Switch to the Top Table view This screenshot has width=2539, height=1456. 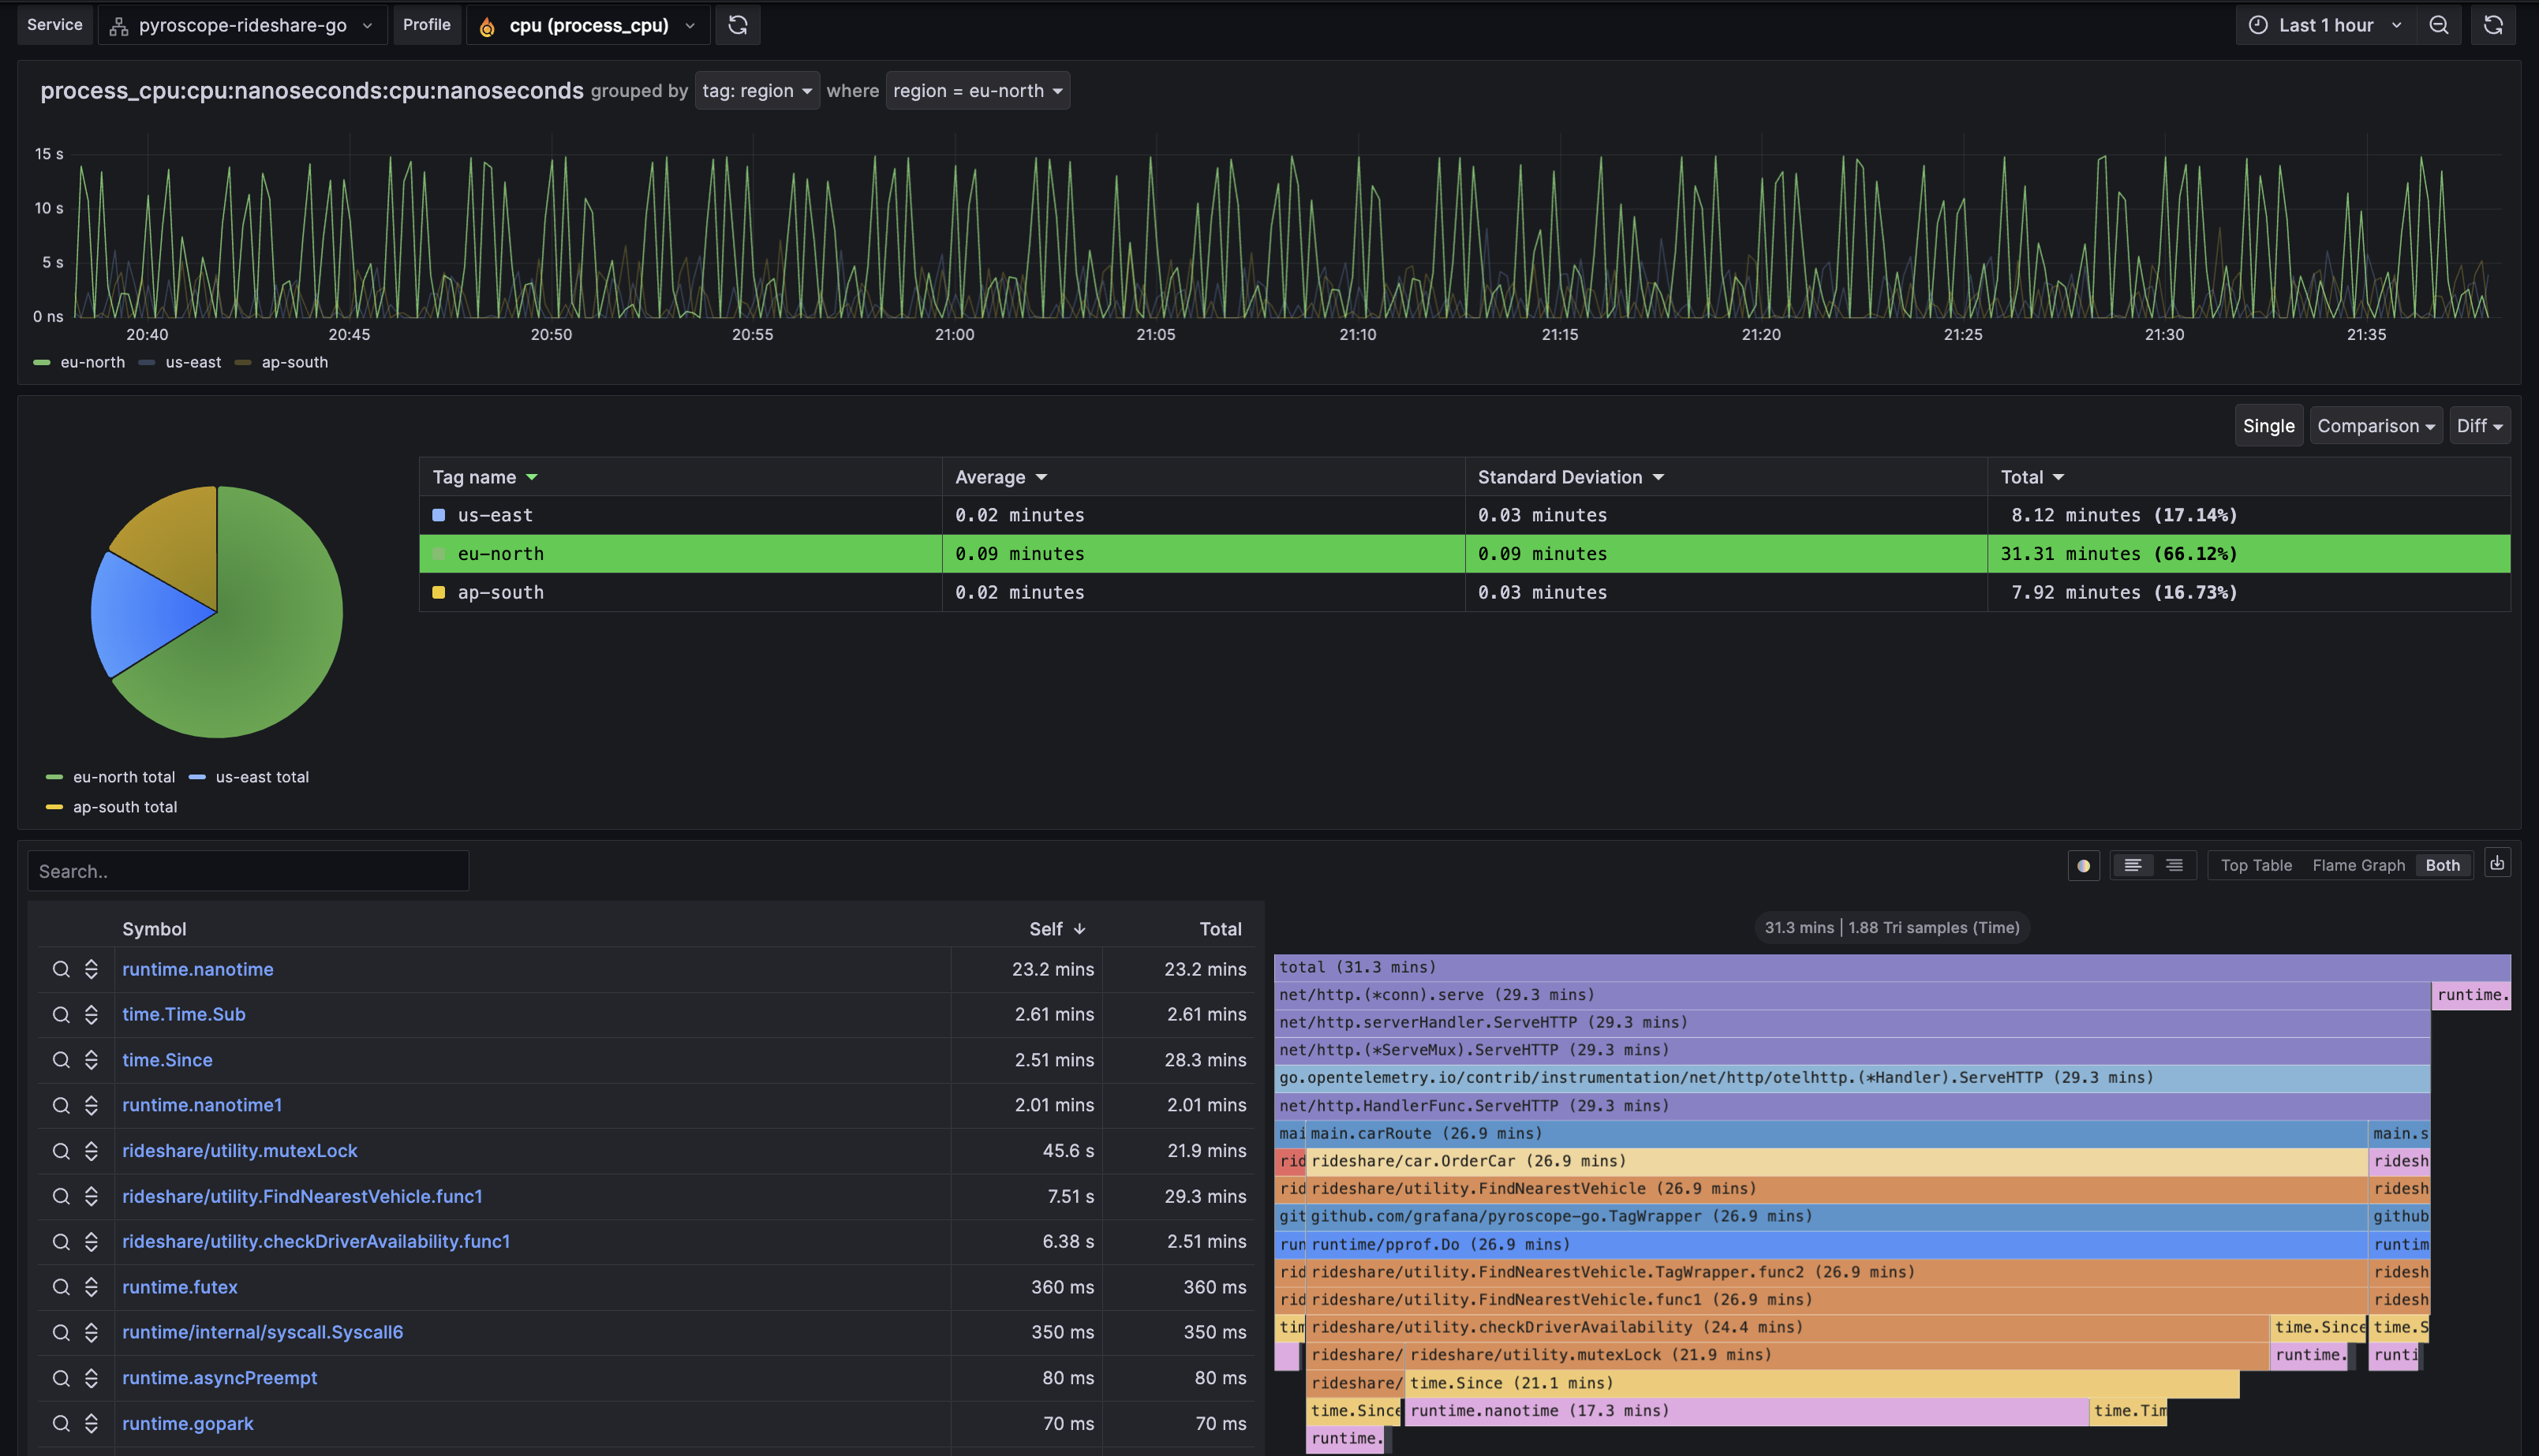(2256, 866)
